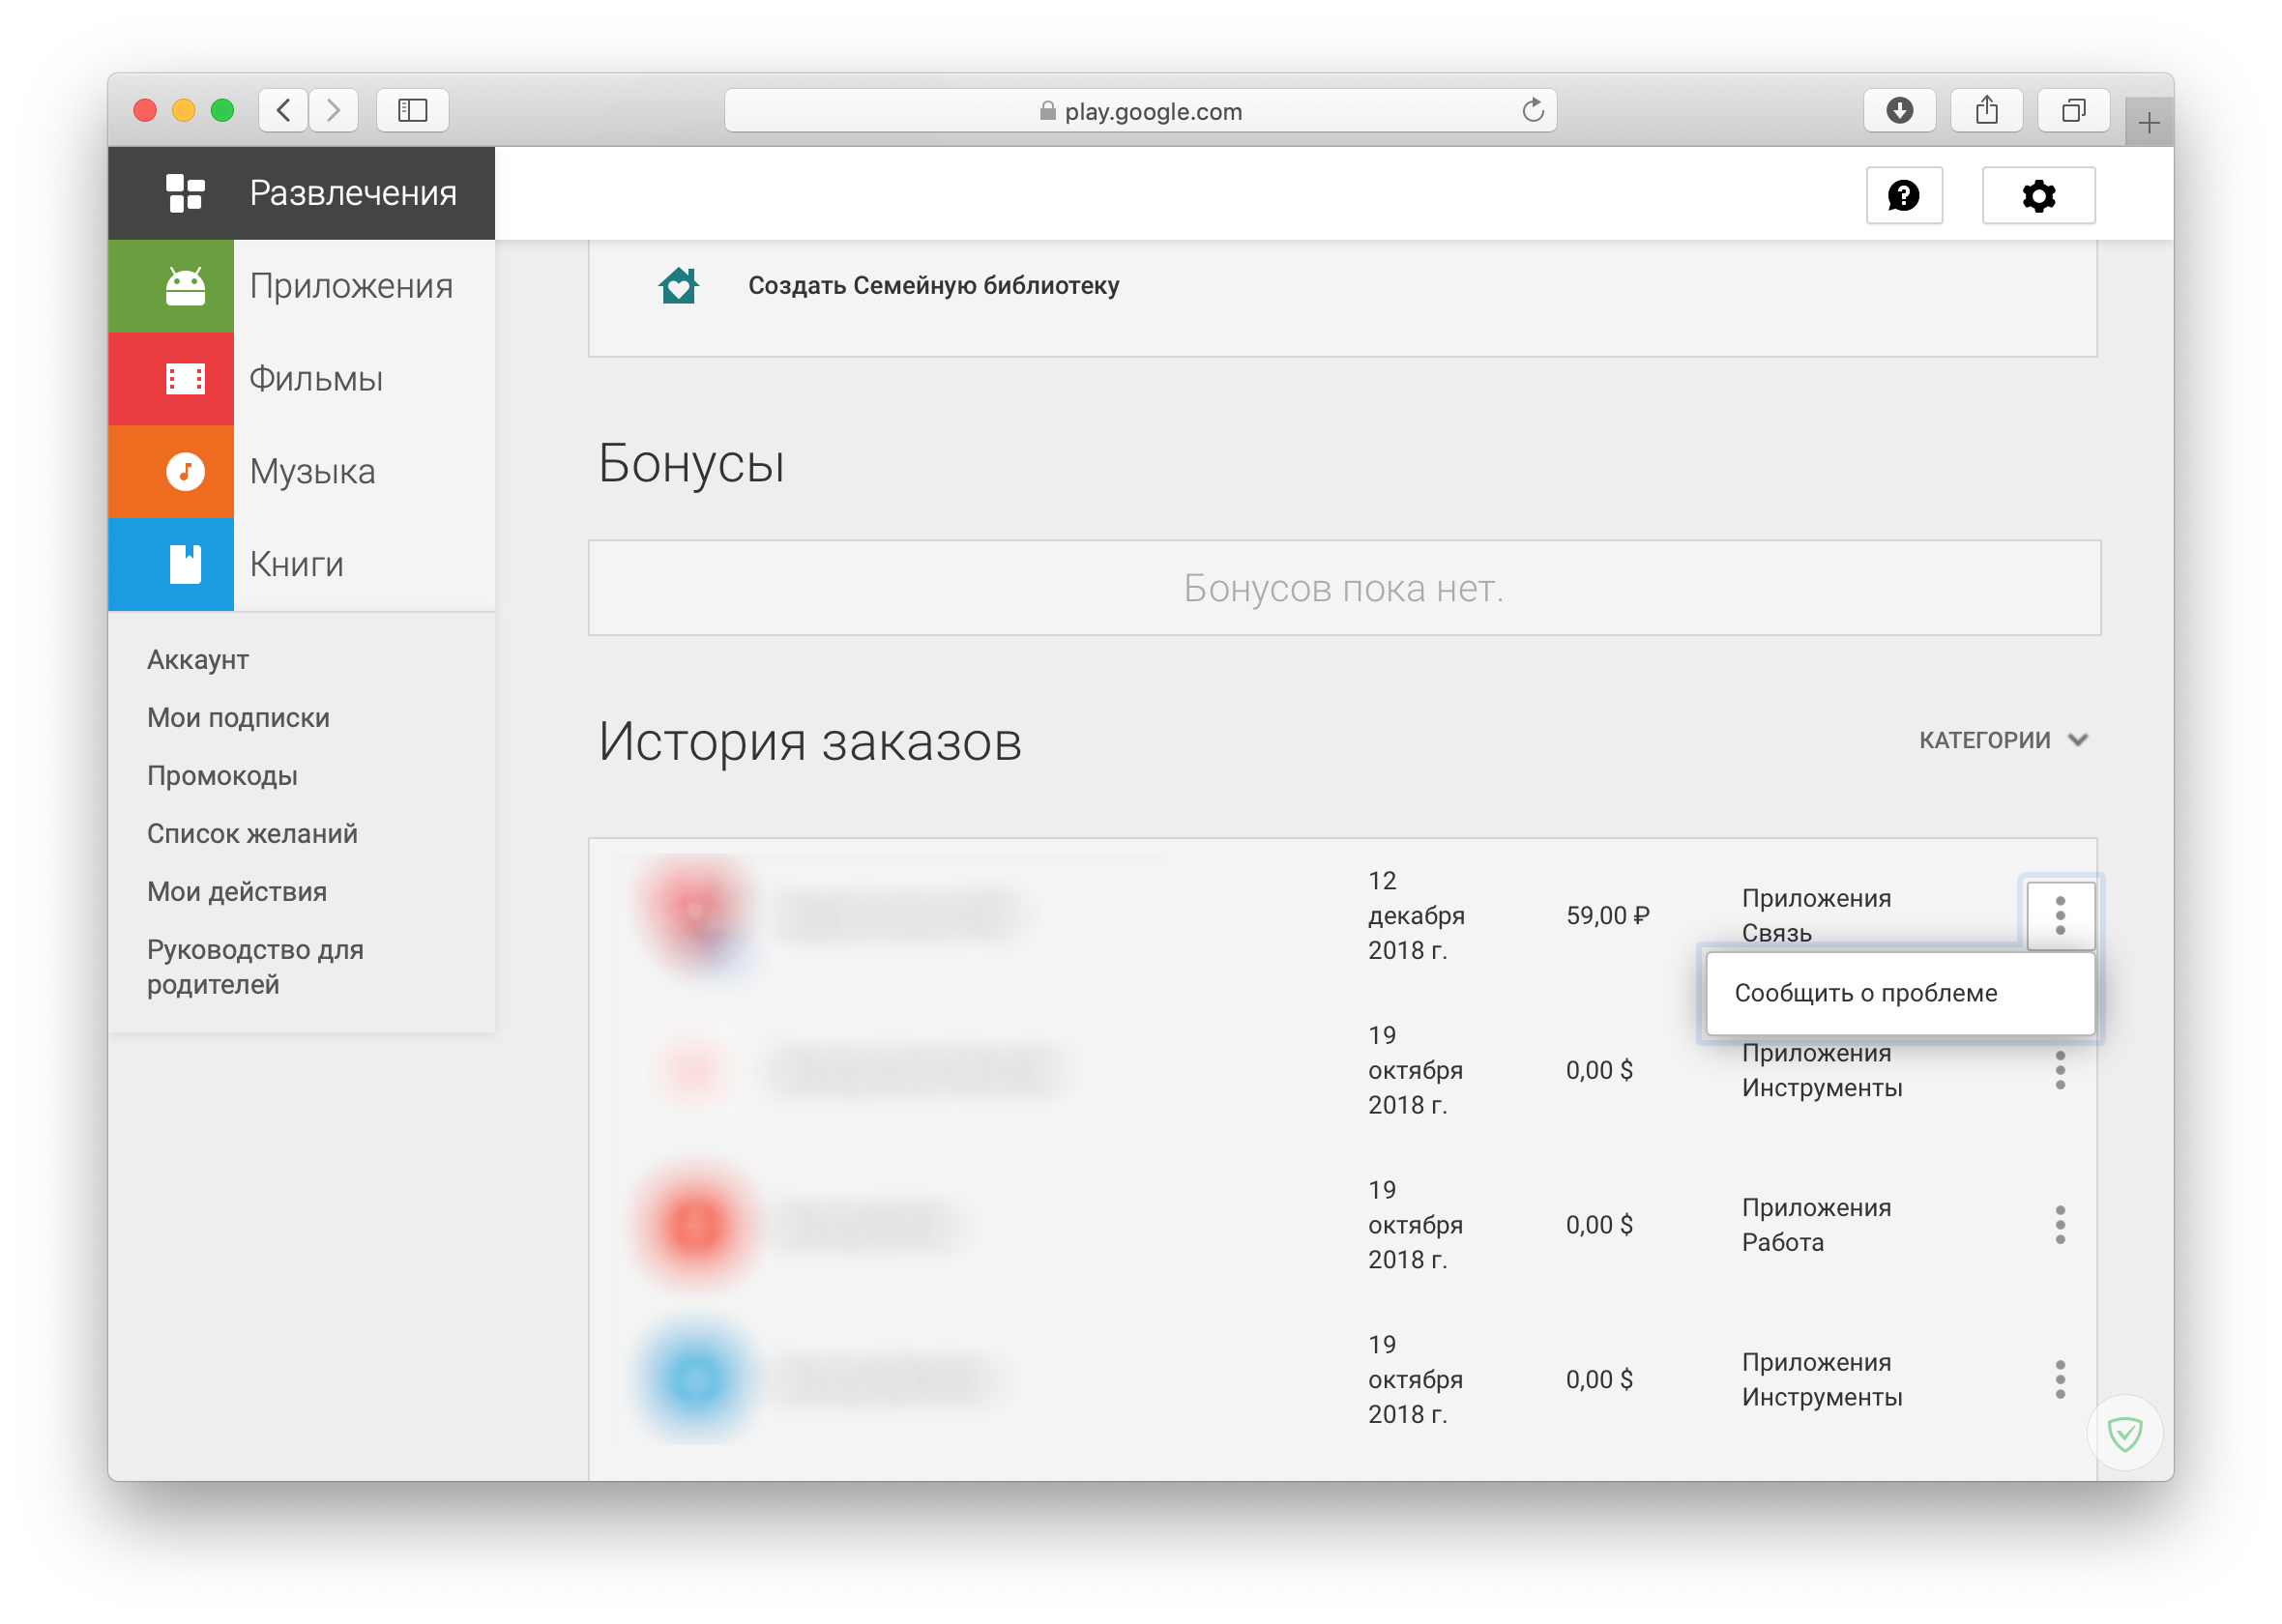Click the play.google.com address bar
This screenshot has height=1624, width=2282.
pos(1140,110)
